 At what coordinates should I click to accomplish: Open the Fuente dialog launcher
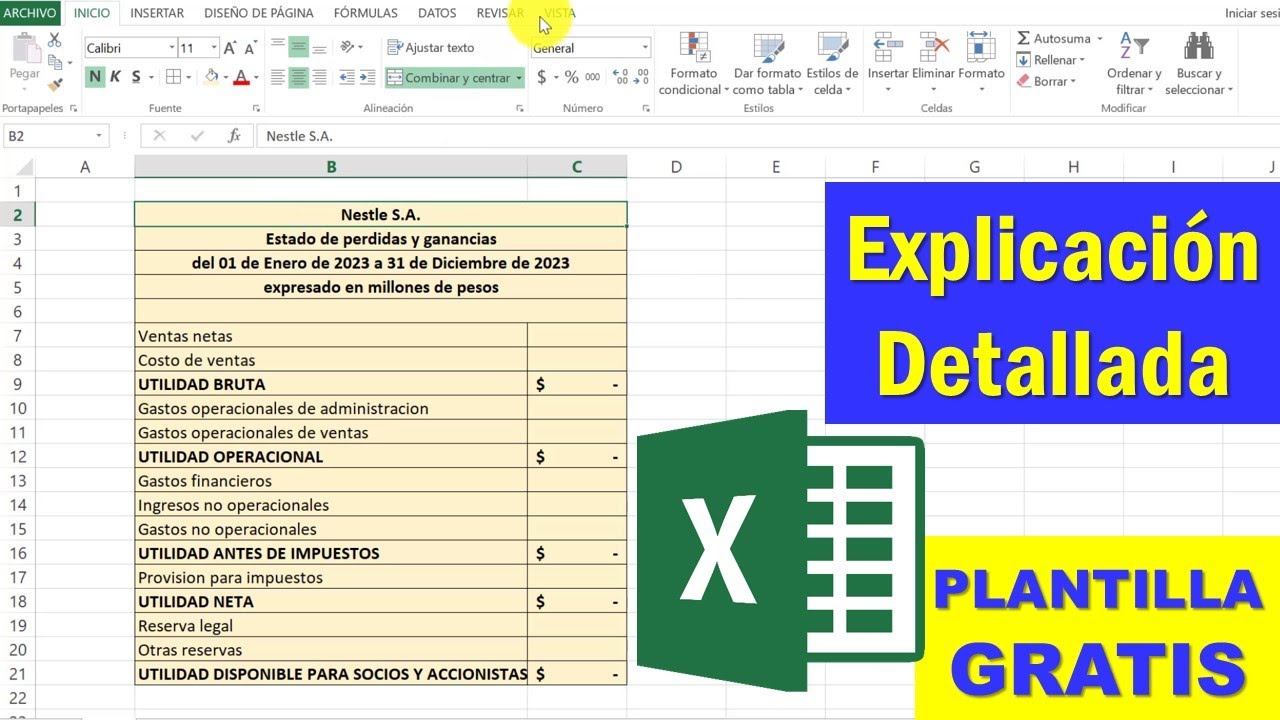point(256,108)
